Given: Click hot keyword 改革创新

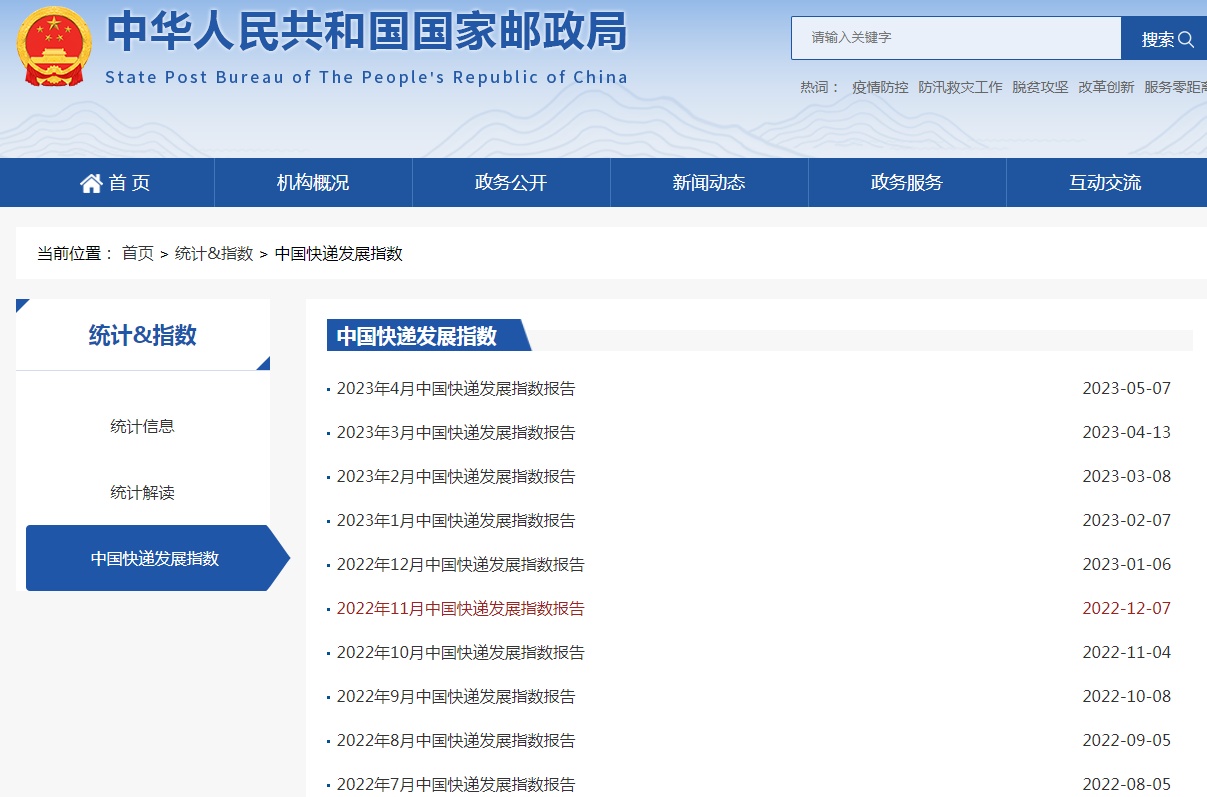Looking at the screenshot, I should click(1106, 87).
